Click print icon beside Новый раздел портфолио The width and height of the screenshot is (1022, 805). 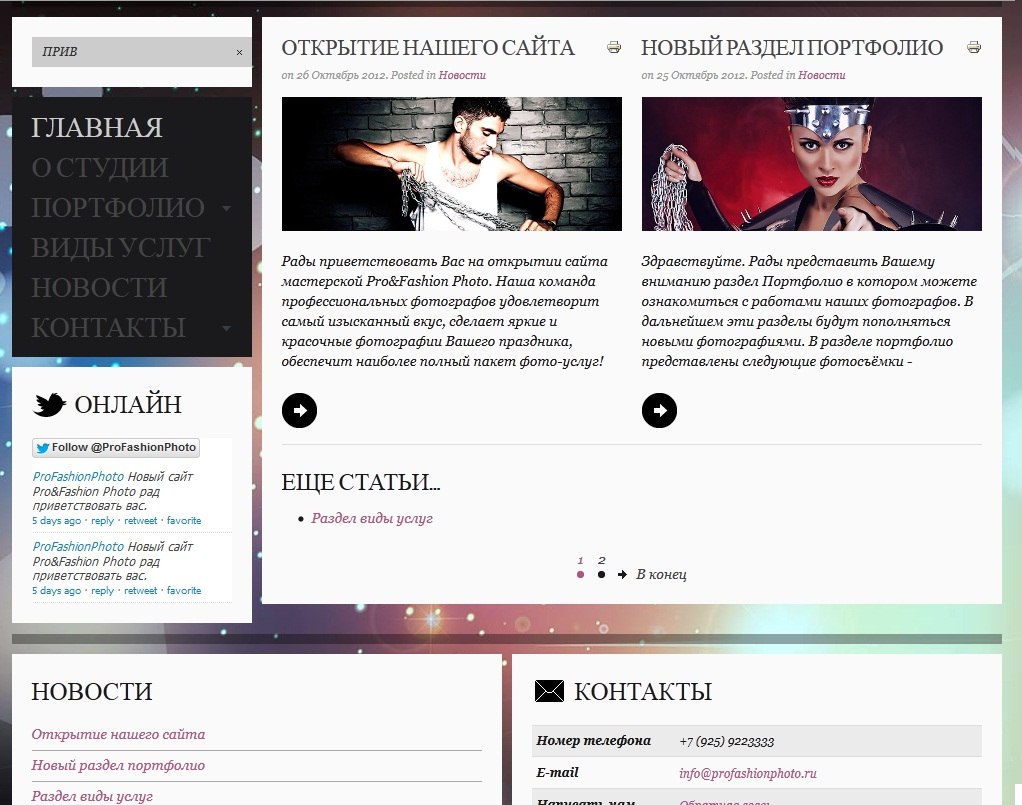tap(974, 47)
